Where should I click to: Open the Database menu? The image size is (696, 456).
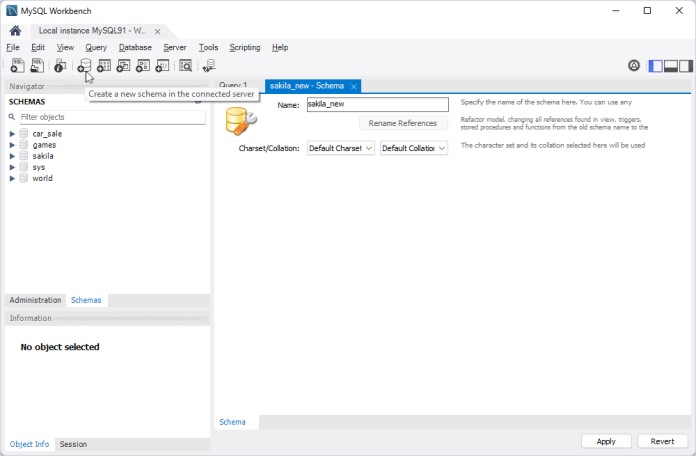[135, 47]
